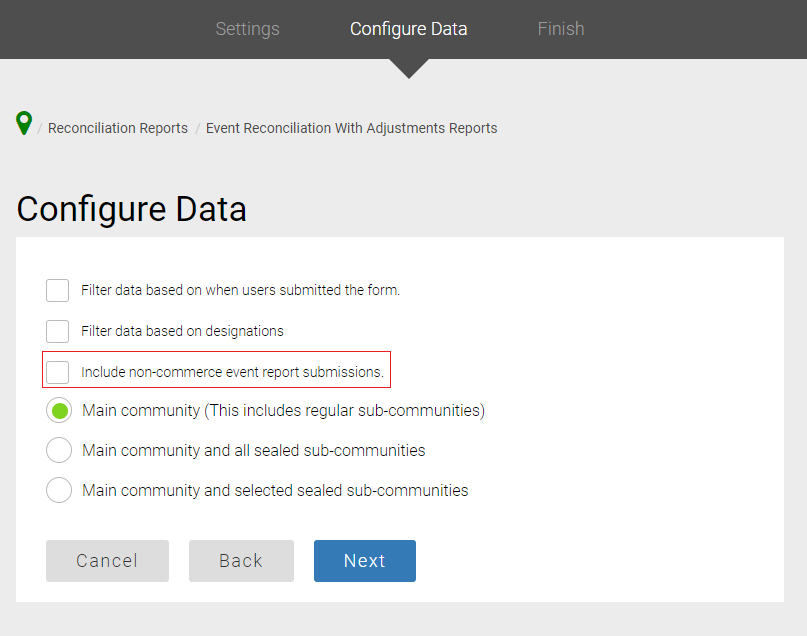The height and width of the screenshot is (636, 807).
Task: Go to the Settings step tab
Action: point(247,29)
